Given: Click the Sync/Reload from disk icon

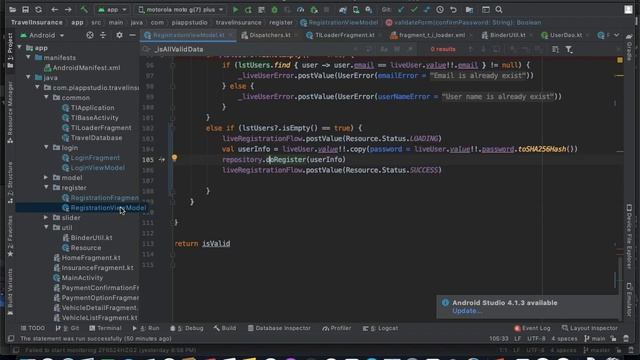Looking at the screenshot, I should (38, 9).
